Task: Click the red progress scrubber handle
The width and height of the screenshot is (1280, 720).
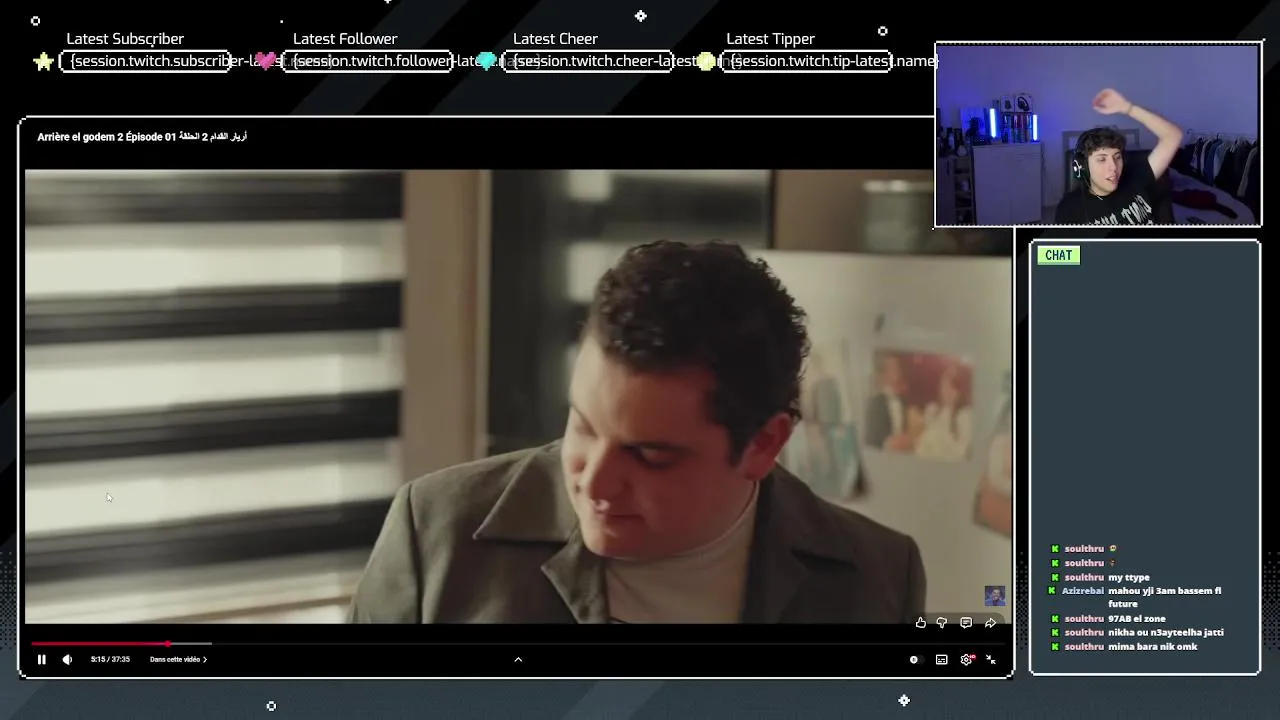Action: pos(168,644)
